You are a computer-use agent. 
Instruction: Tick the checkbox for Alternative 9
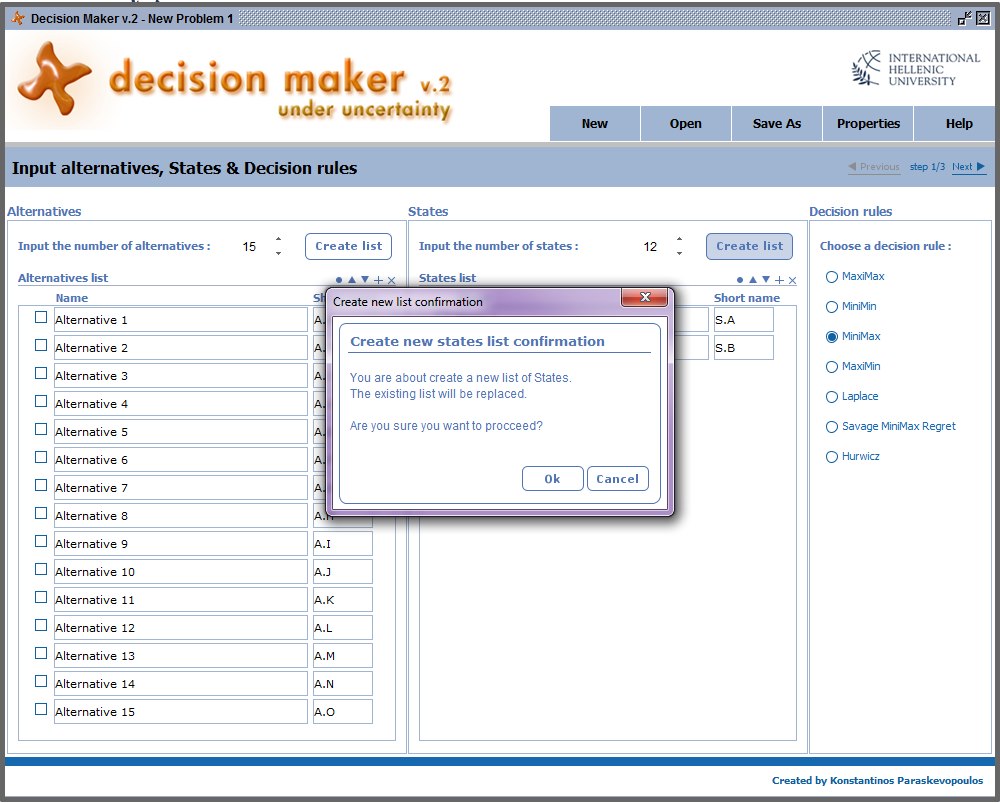click(41, 542)
